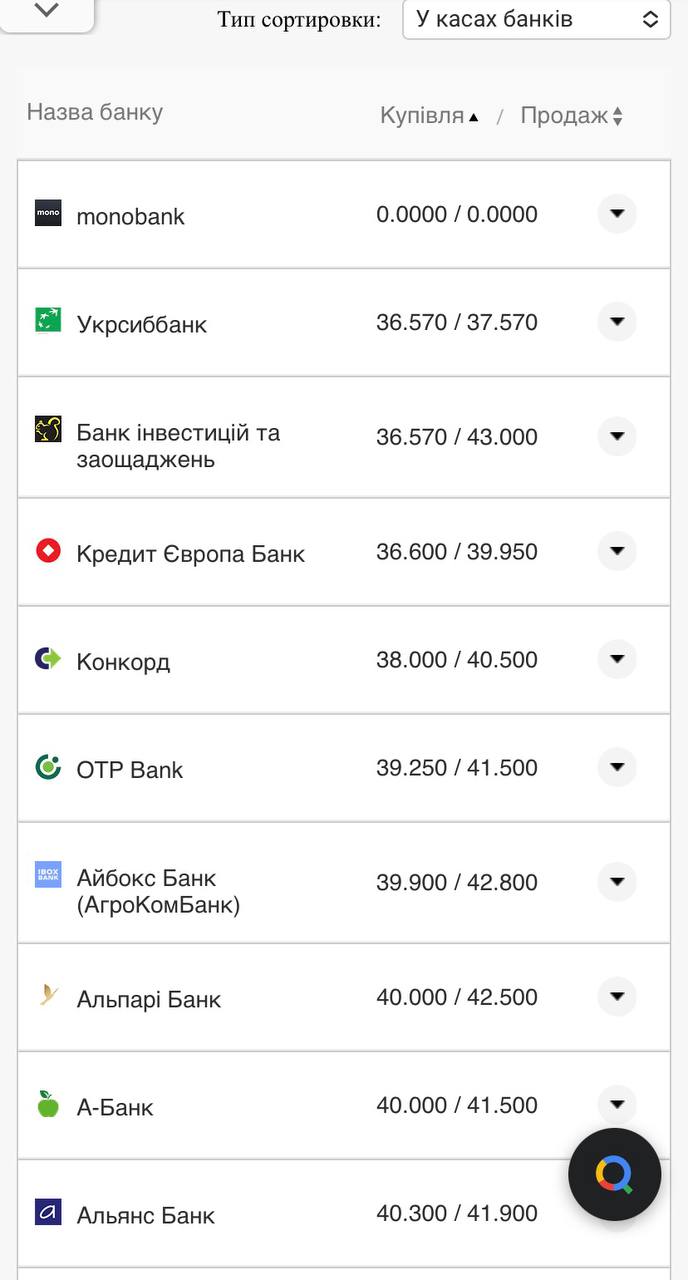The width and height of the screenshot is (688, 1280).
Task: Click the A-Банк green apple logo
Action: 48,1104
